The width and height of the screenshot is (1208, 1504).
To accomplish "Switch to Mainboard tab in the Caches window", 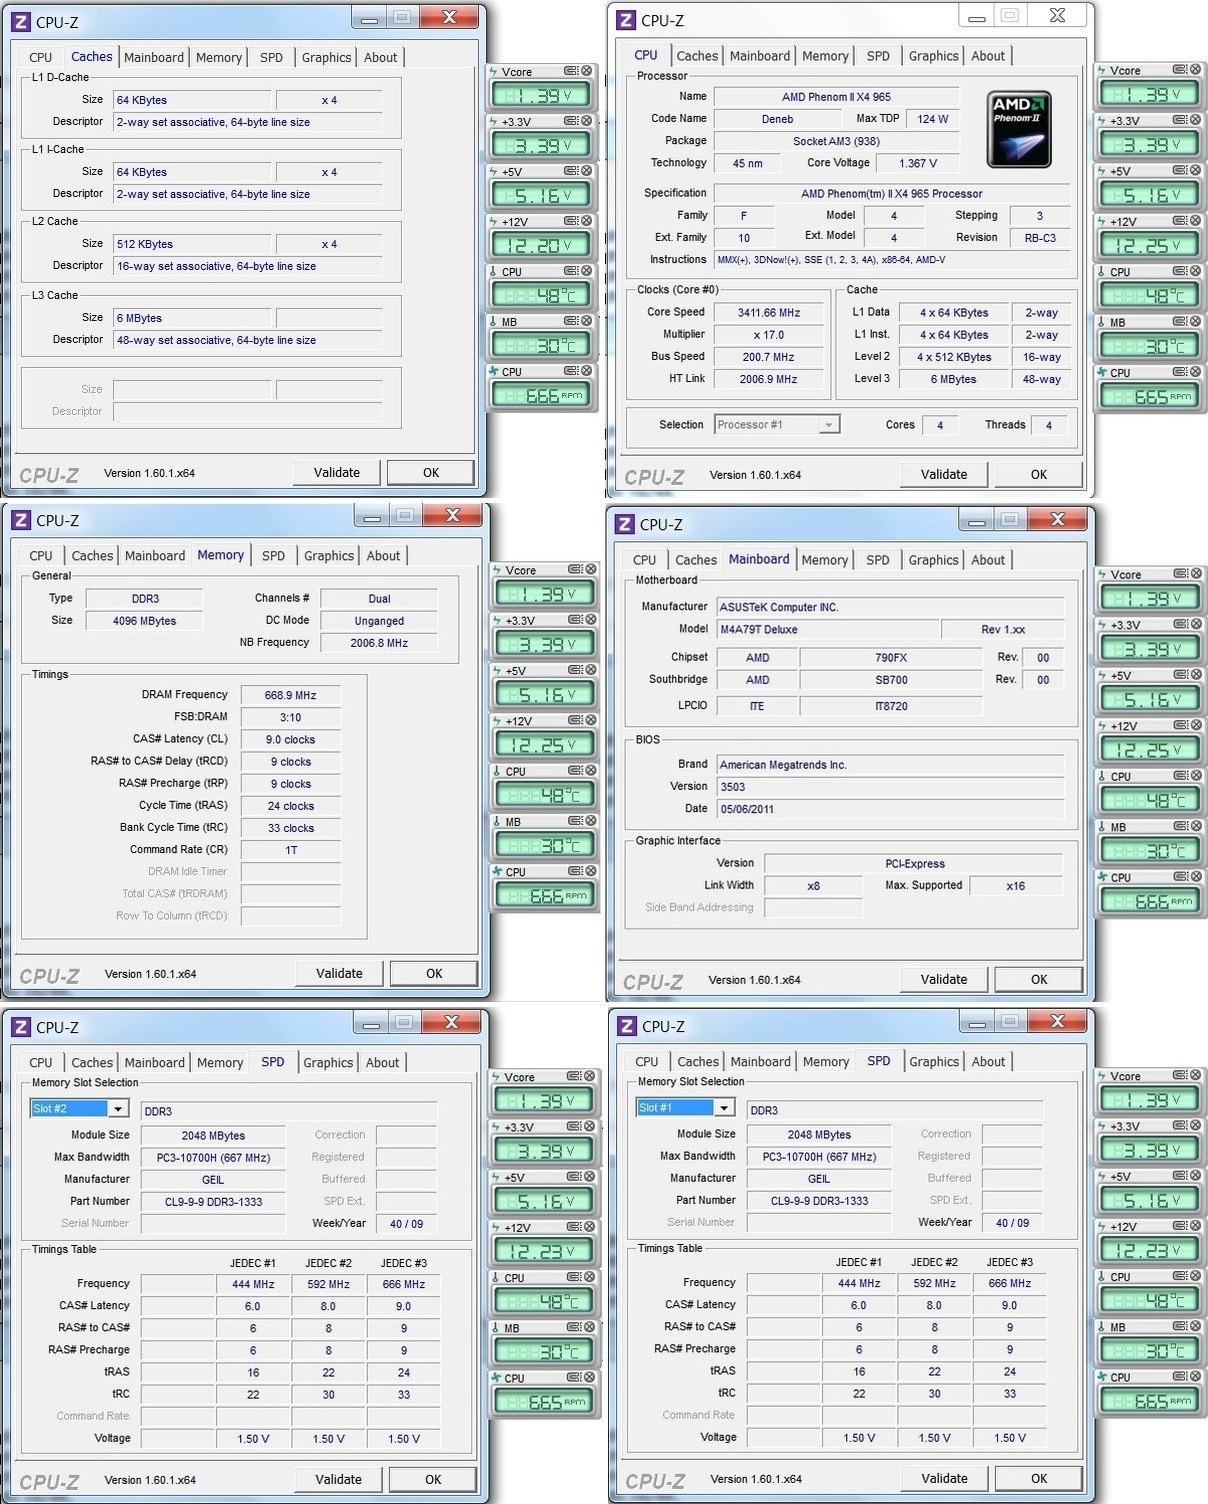I will (154, 58).
